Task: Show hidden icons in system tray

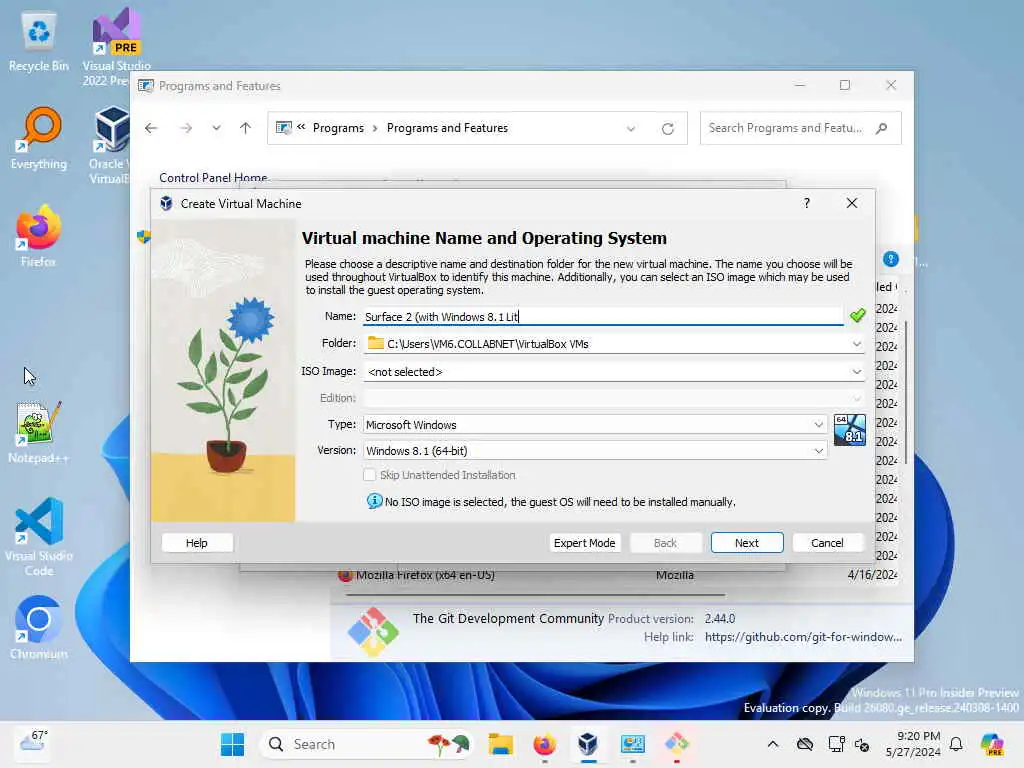Action: tap(773, 744)
